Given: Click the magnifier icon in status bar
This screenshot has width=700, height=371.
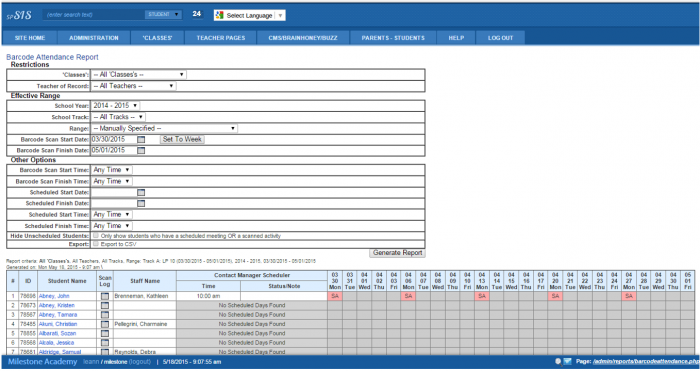Looking at the screenshot, I should (x=558, y=362).
